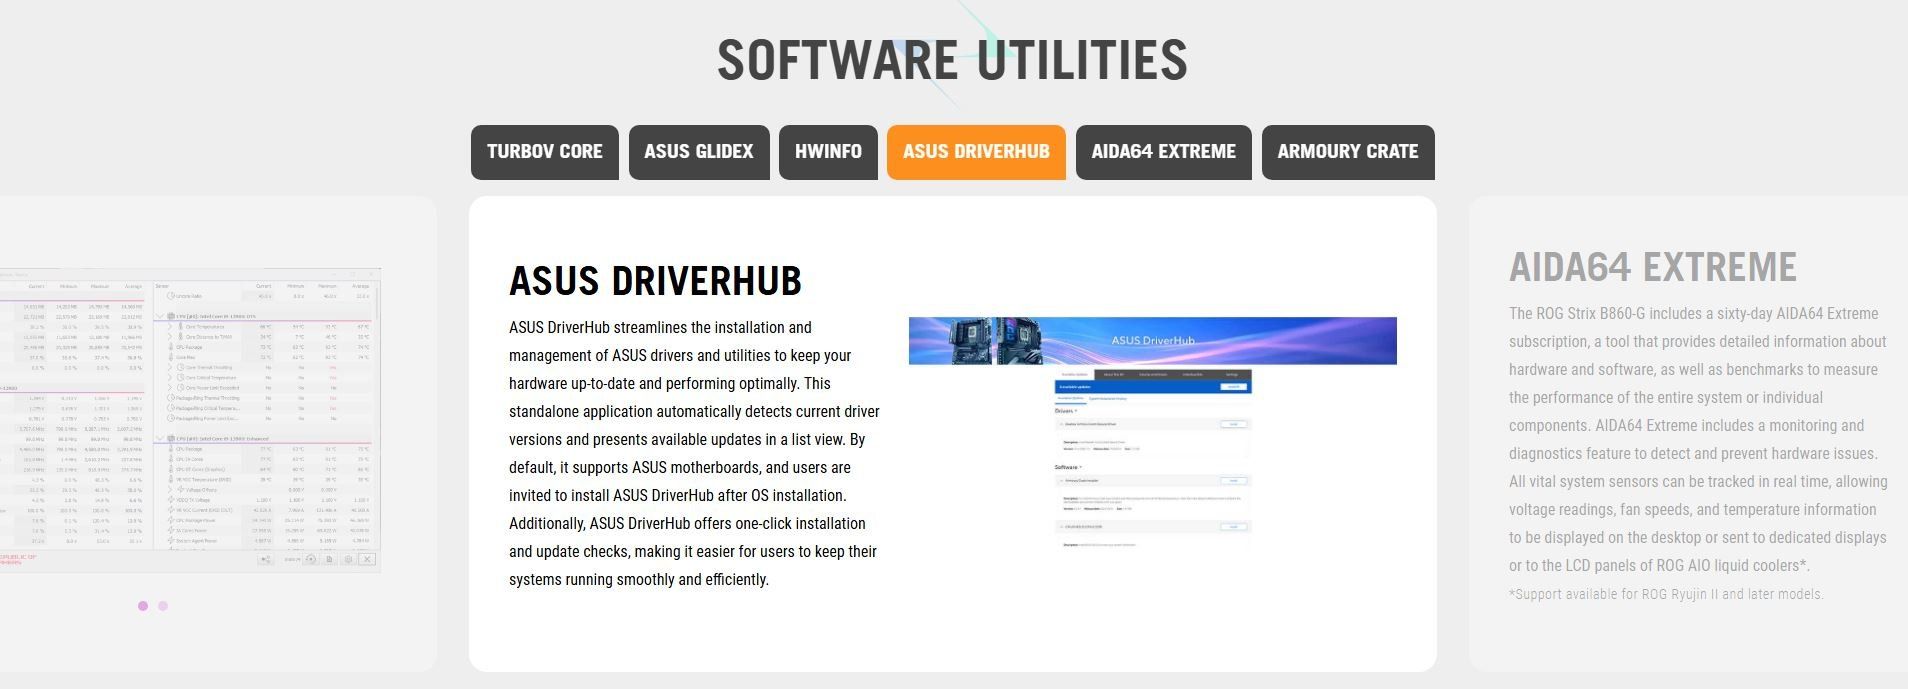Click the ASUS DriverHub banner image
Viewport: 1908px width, 689px height.
click(x=1152, y=341)
